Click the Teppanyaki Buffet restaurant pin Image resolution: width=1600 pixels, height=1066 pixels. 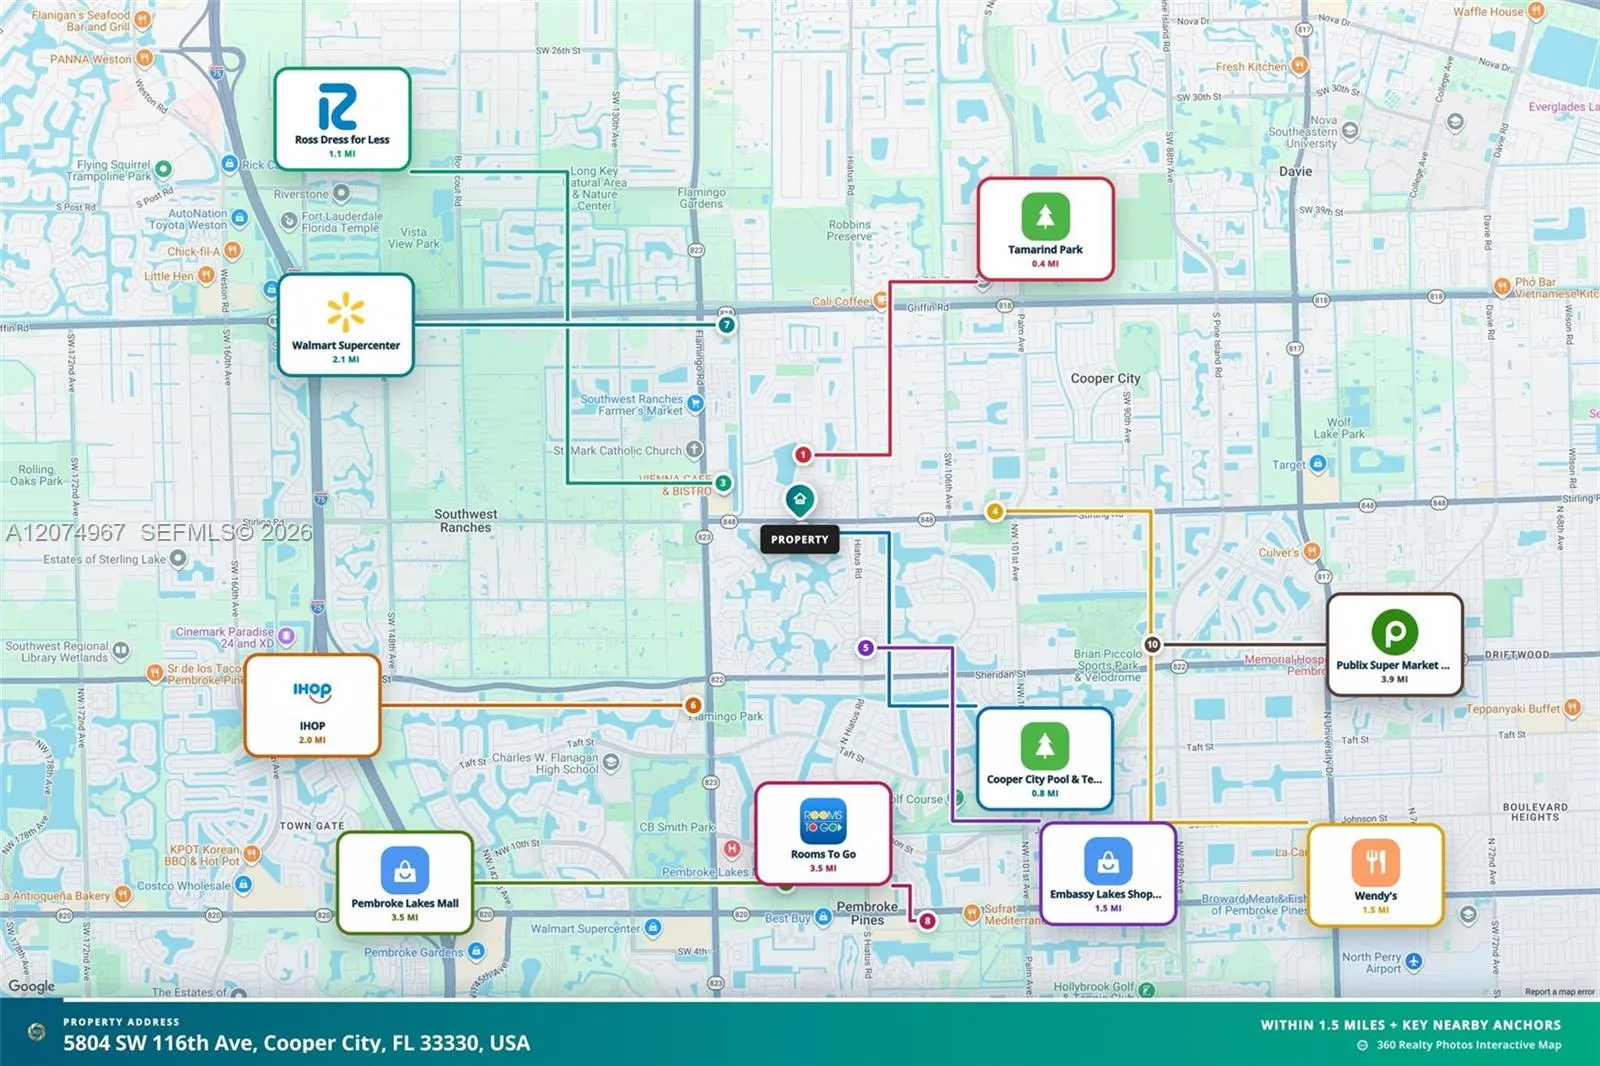1573,708
